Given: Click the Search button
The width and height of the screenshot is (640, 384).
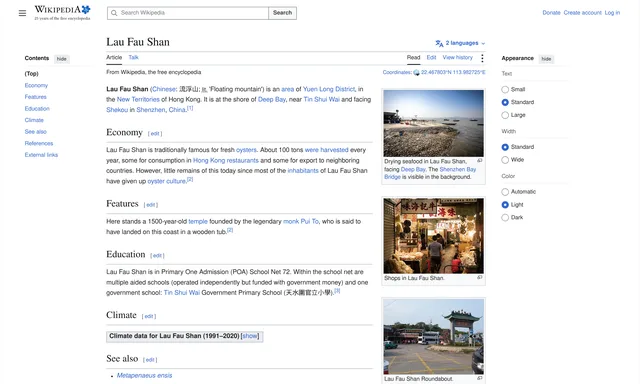Looking at the screenshot, I should click(x=282, y=13).
